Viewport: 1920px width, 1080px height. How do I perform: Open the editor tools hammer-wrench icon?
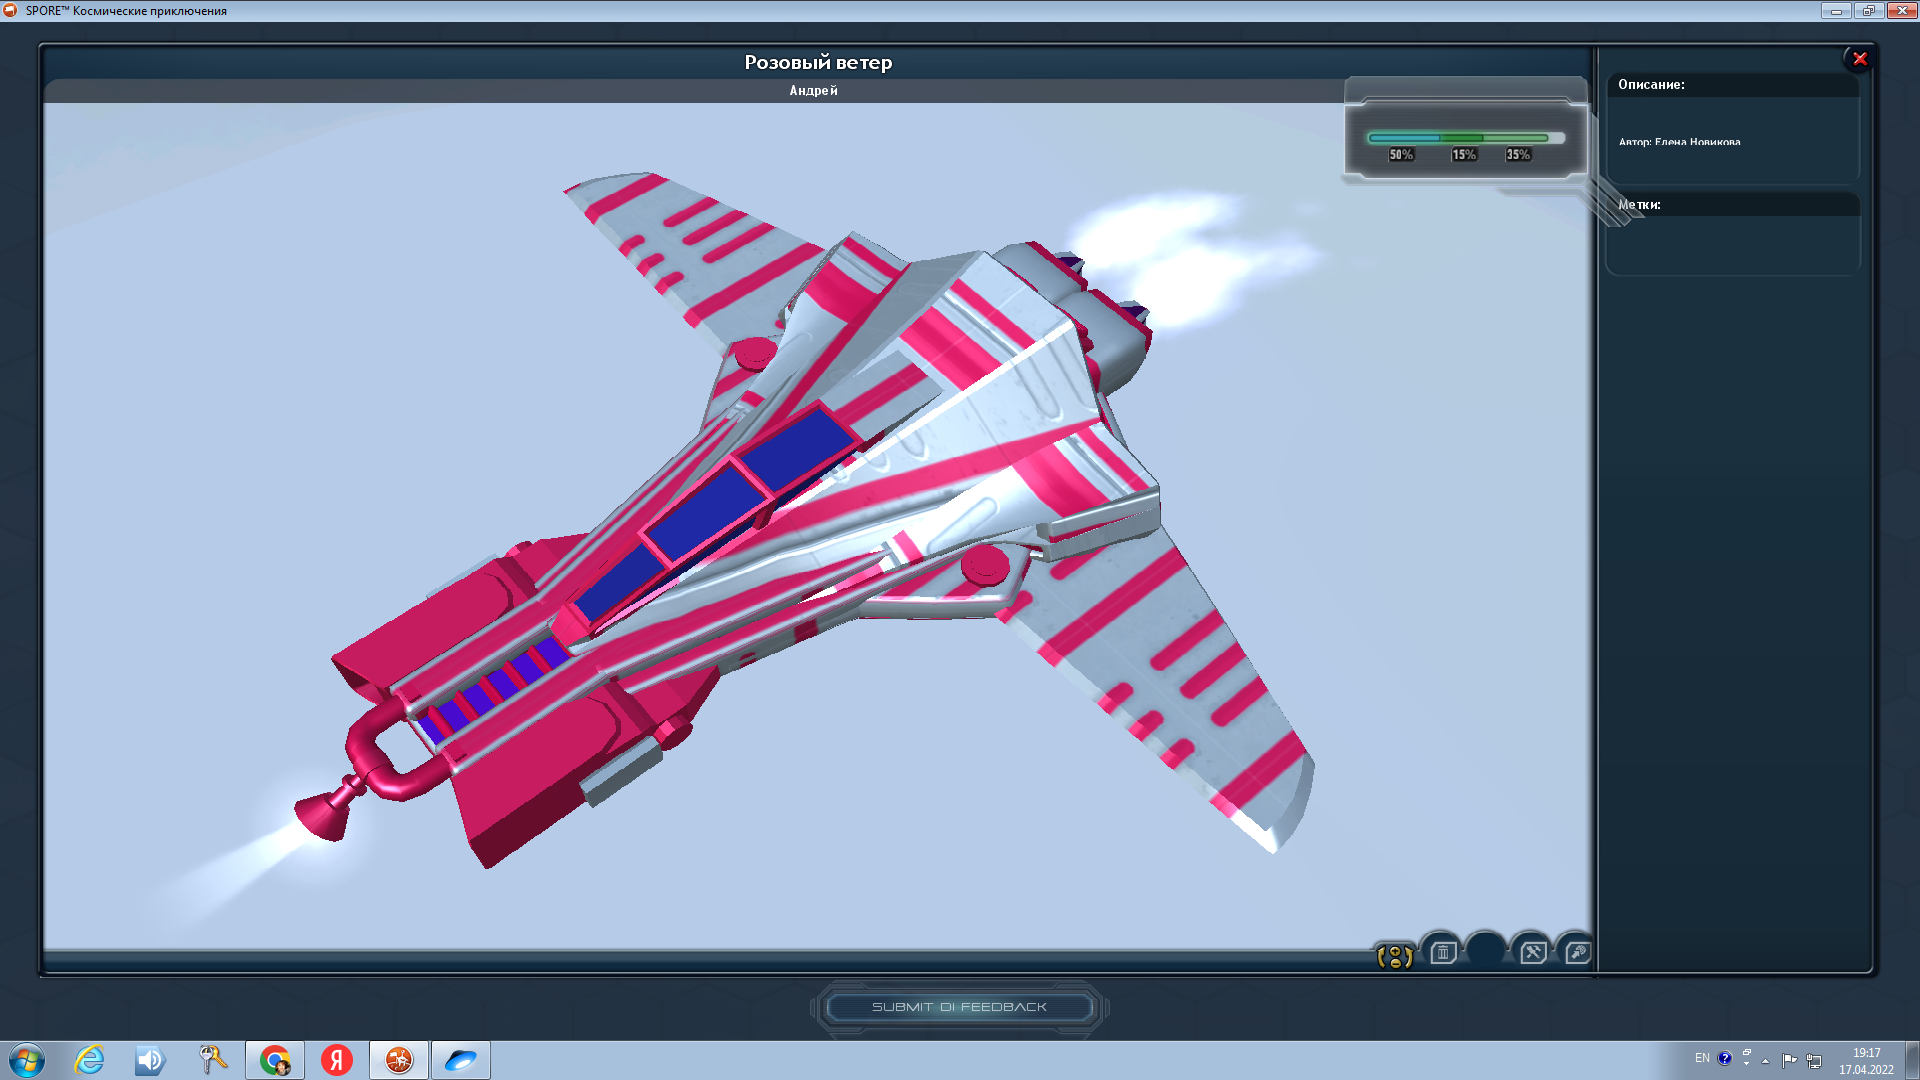click(1533, 953)
